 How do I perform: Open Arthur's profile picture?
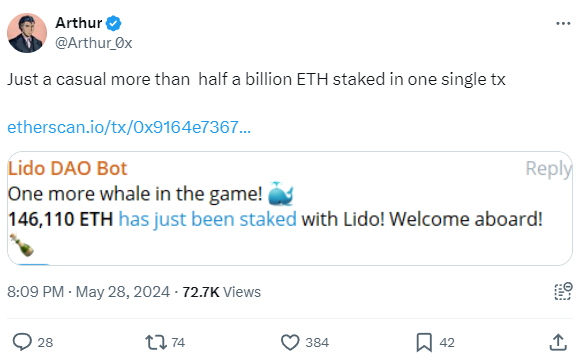click(x=27, y=33)
